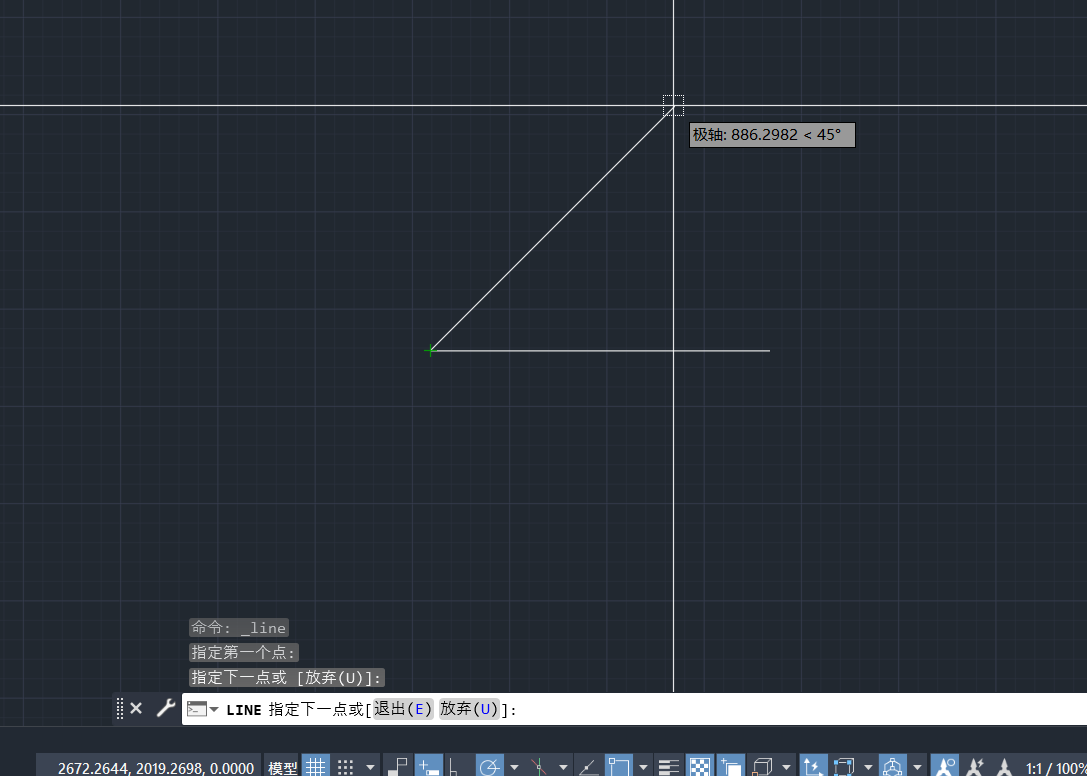
Task: Click the object snap tracking icon
Action: (589, 767)
